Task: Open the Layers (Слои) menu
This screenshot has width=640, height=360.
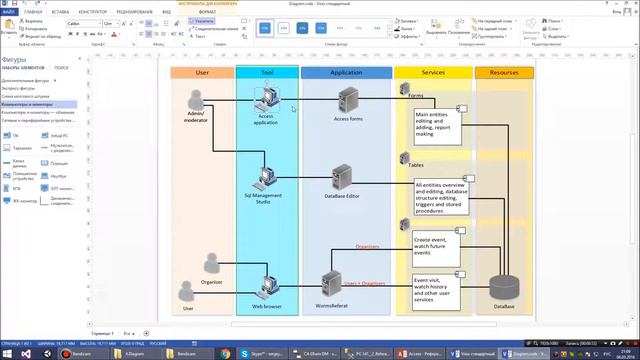Action: tap(552, 29)
